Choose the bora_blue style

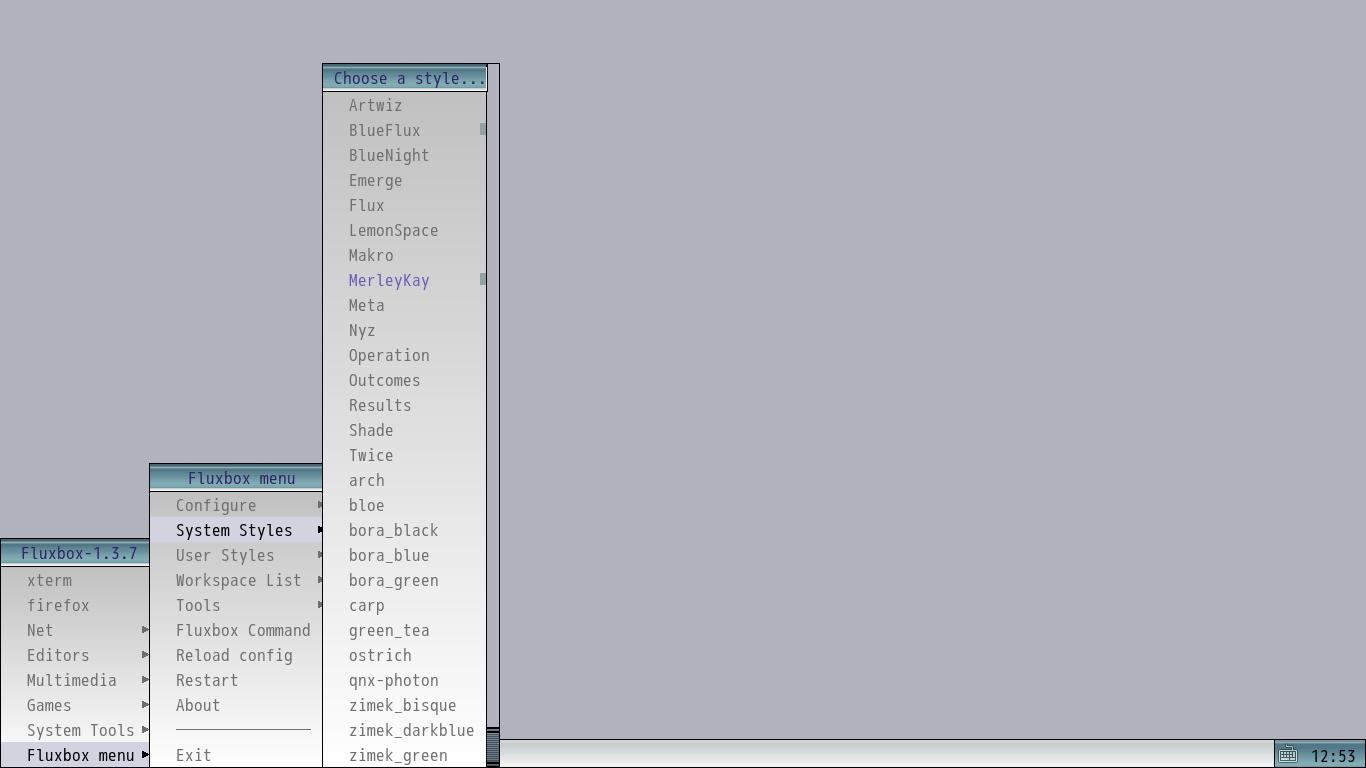click(x=405, y=555)
